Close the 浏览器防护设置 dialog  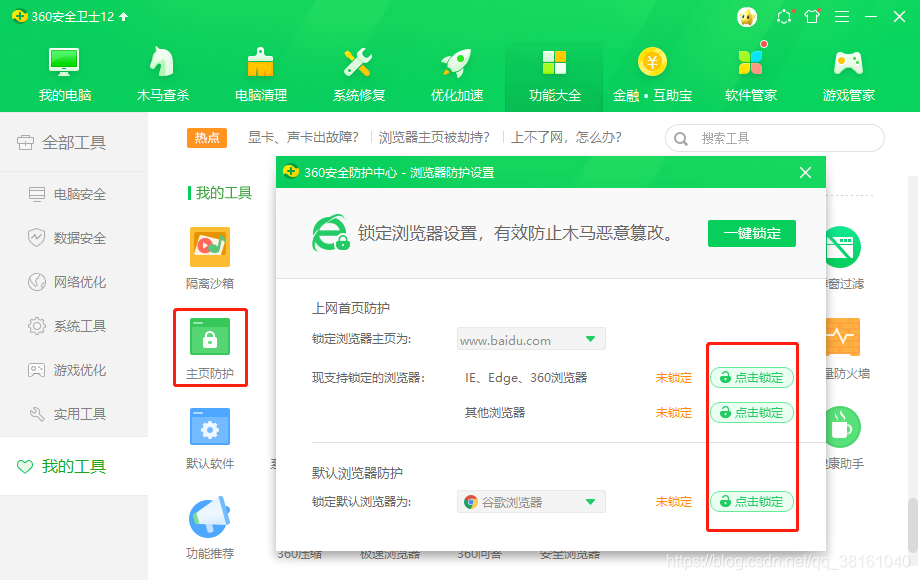(806, 172)
